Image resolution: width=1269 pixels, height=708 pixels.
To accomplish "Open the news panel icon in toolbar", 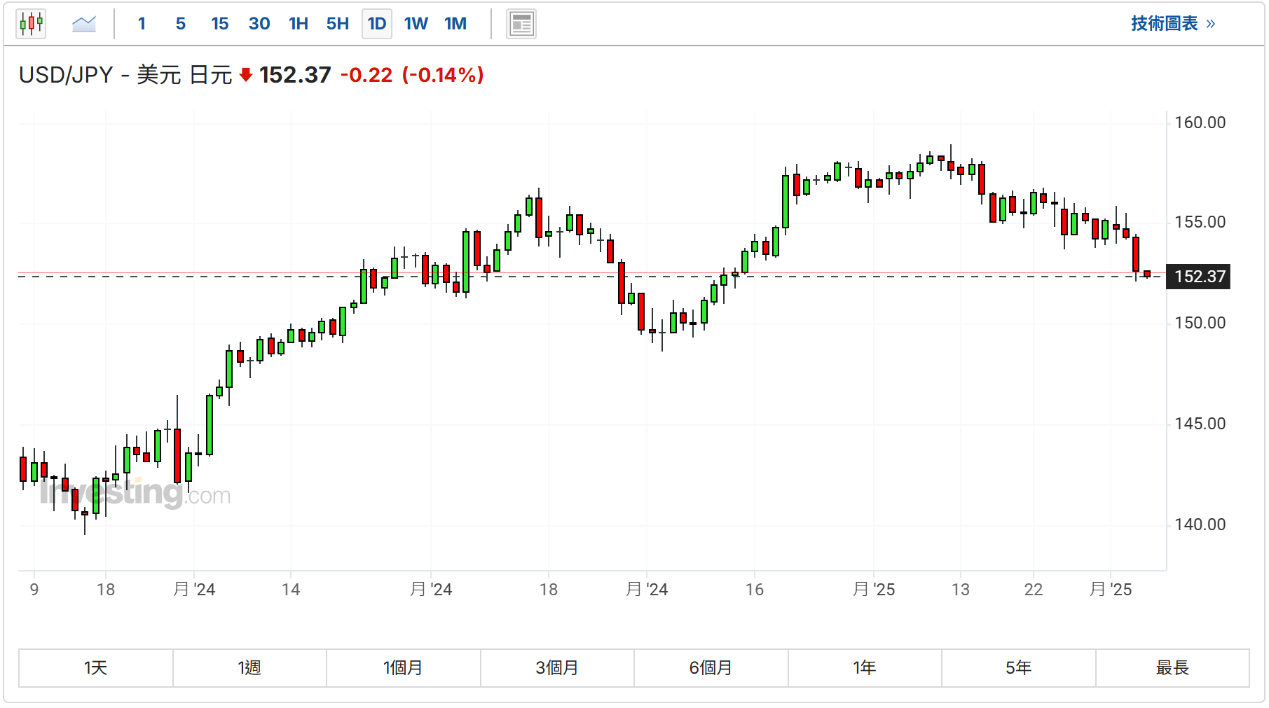I will [521, 23].
